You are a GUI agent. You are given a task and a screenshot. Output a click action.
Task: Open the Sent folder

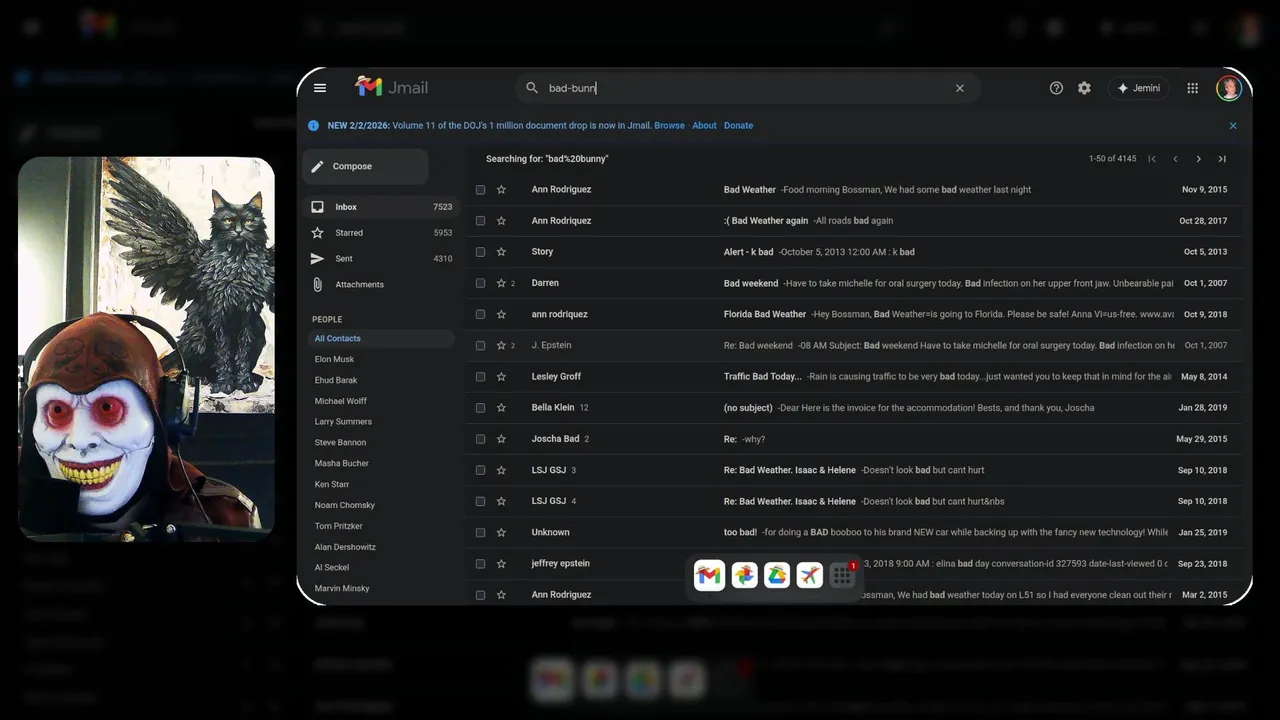pyautogui.click(x=380, y=259)
